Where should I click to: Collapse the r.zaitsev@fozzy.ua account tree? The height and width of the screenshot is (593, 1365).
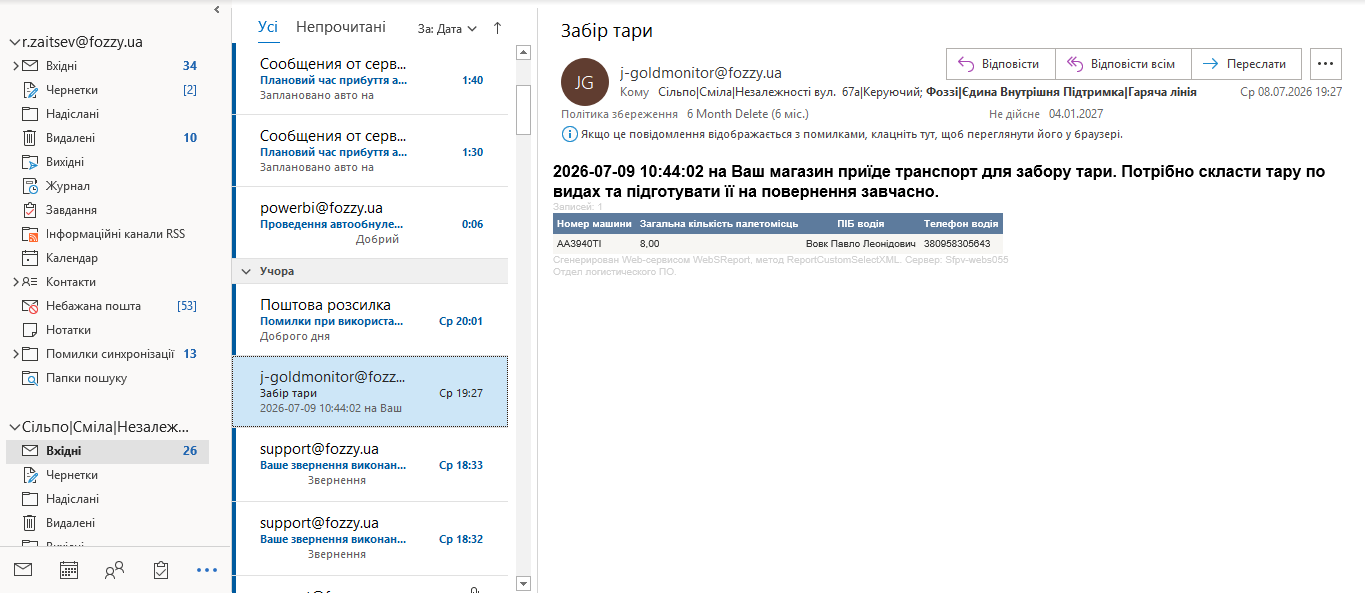click(x=14, y=42)
